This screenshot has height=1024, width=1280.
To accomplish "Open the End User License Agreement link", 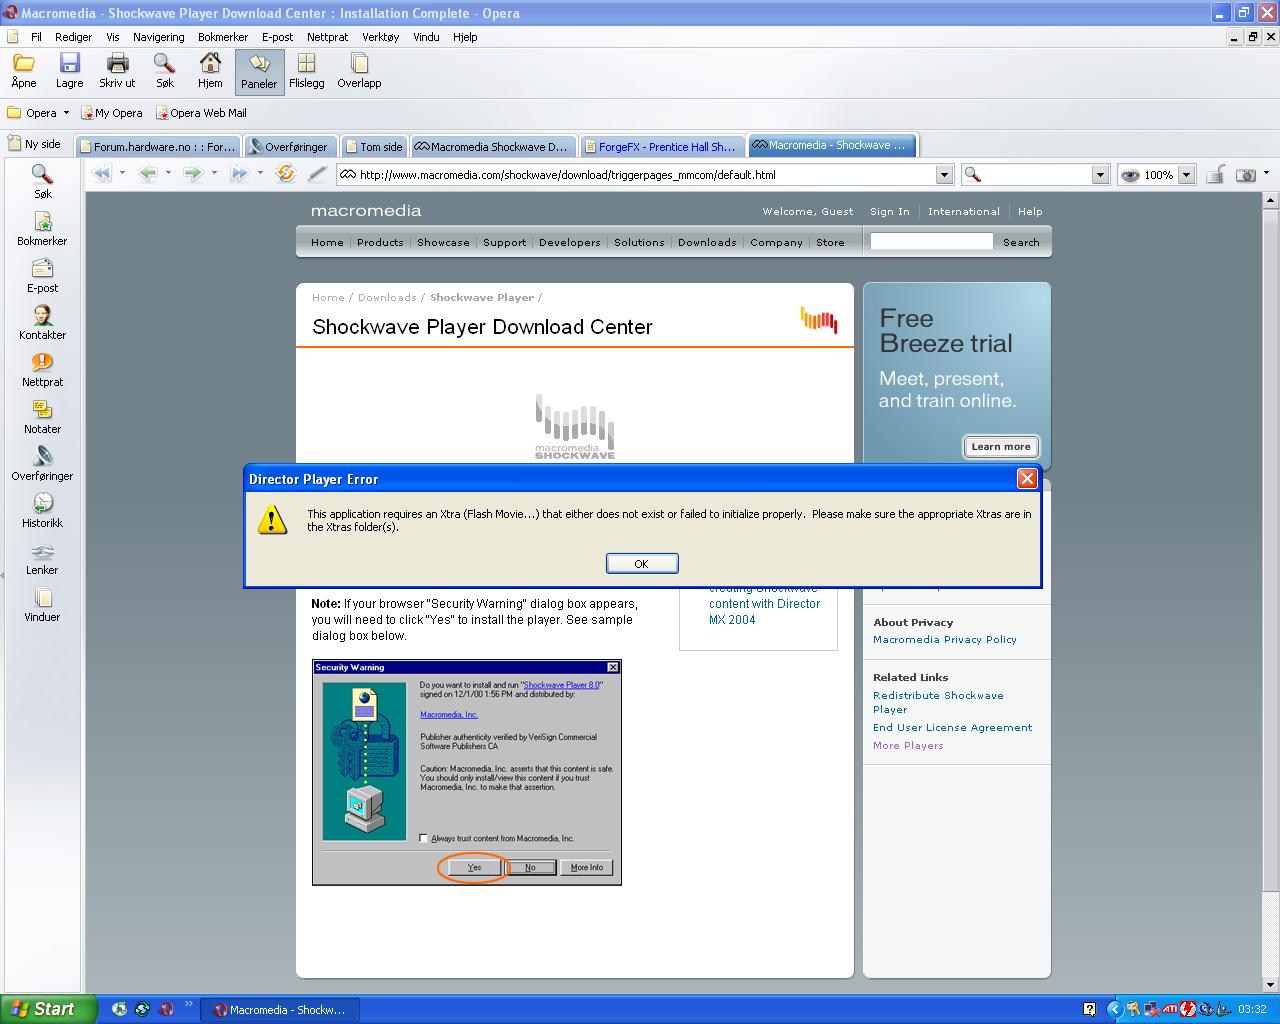I will click(953, 728).
